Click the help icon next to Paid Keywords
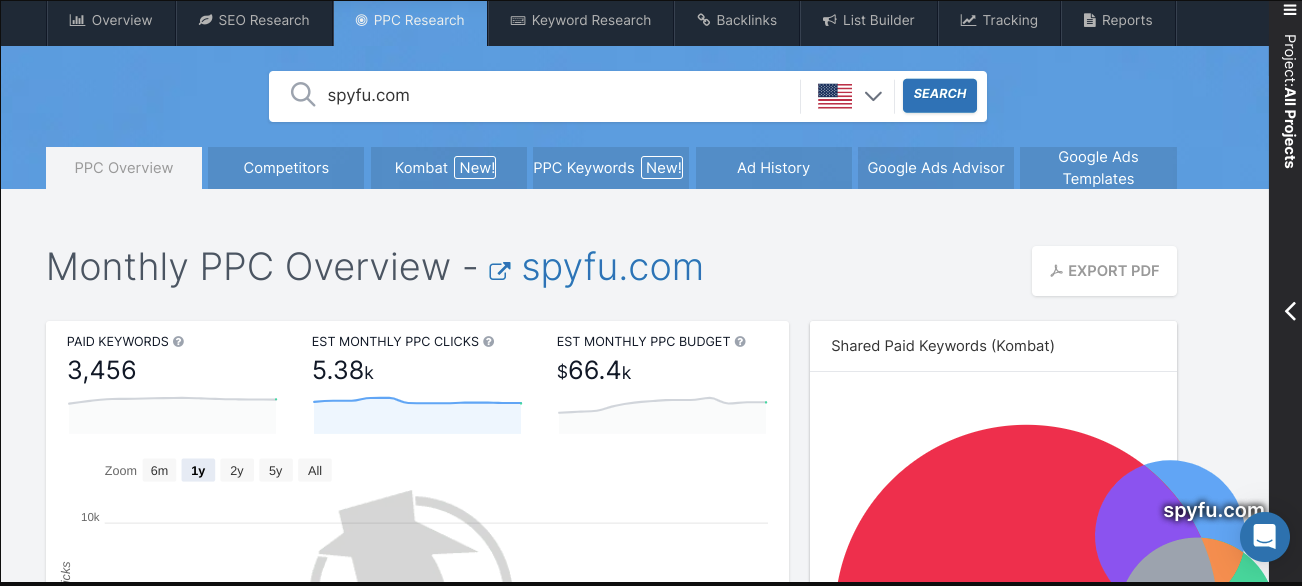The height and width of the screenshot is (586, 1302). point(178,341)
